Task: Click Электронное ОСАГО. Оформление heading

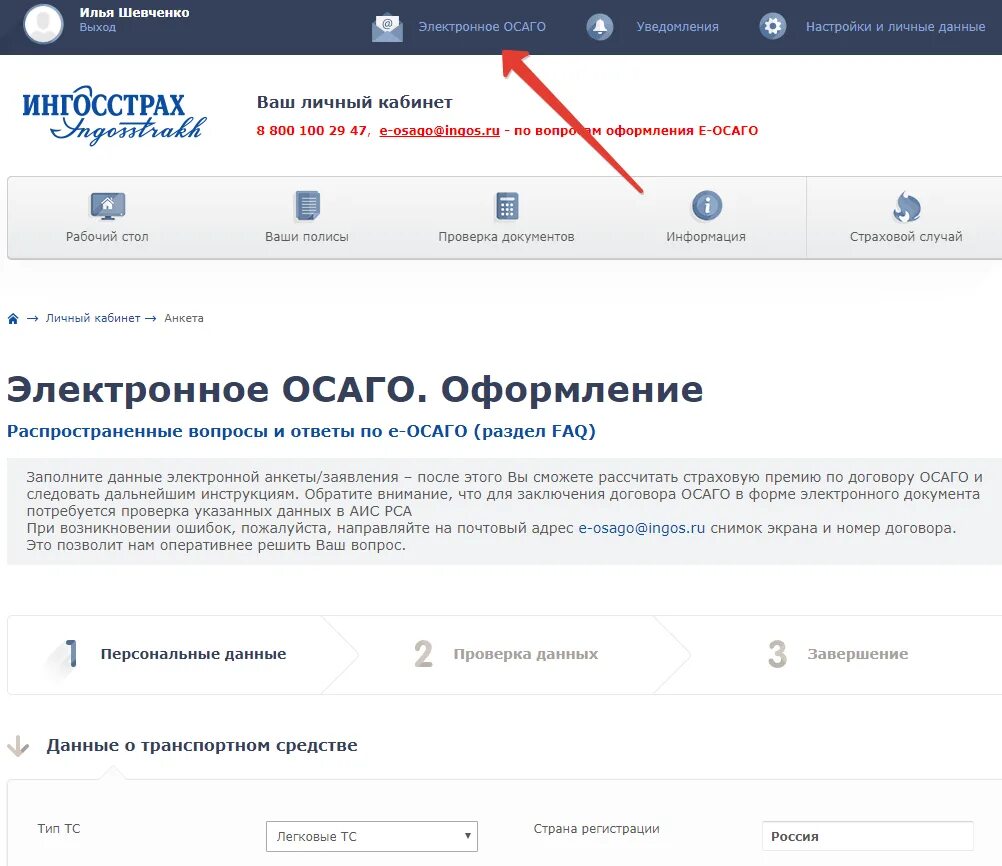Action: pyautogui.click(x=355, y=390)
